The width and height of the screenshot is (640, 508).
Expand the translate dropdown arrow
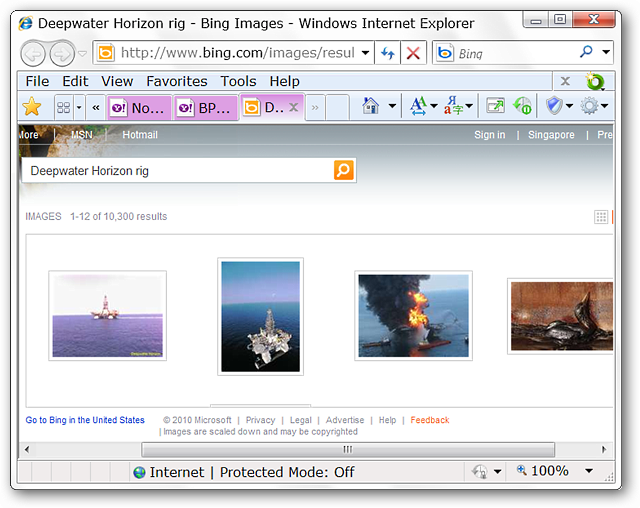click(x=469, y=106)
